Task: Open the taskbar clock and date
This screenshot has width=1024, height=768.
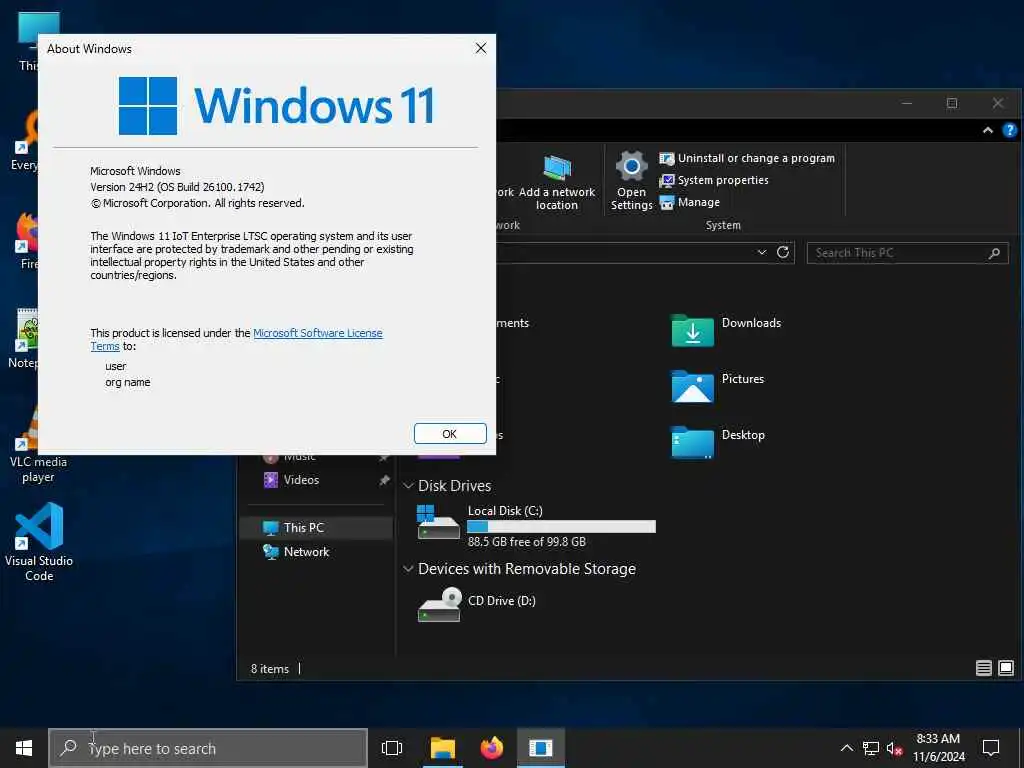Action: tap(938, 748)
